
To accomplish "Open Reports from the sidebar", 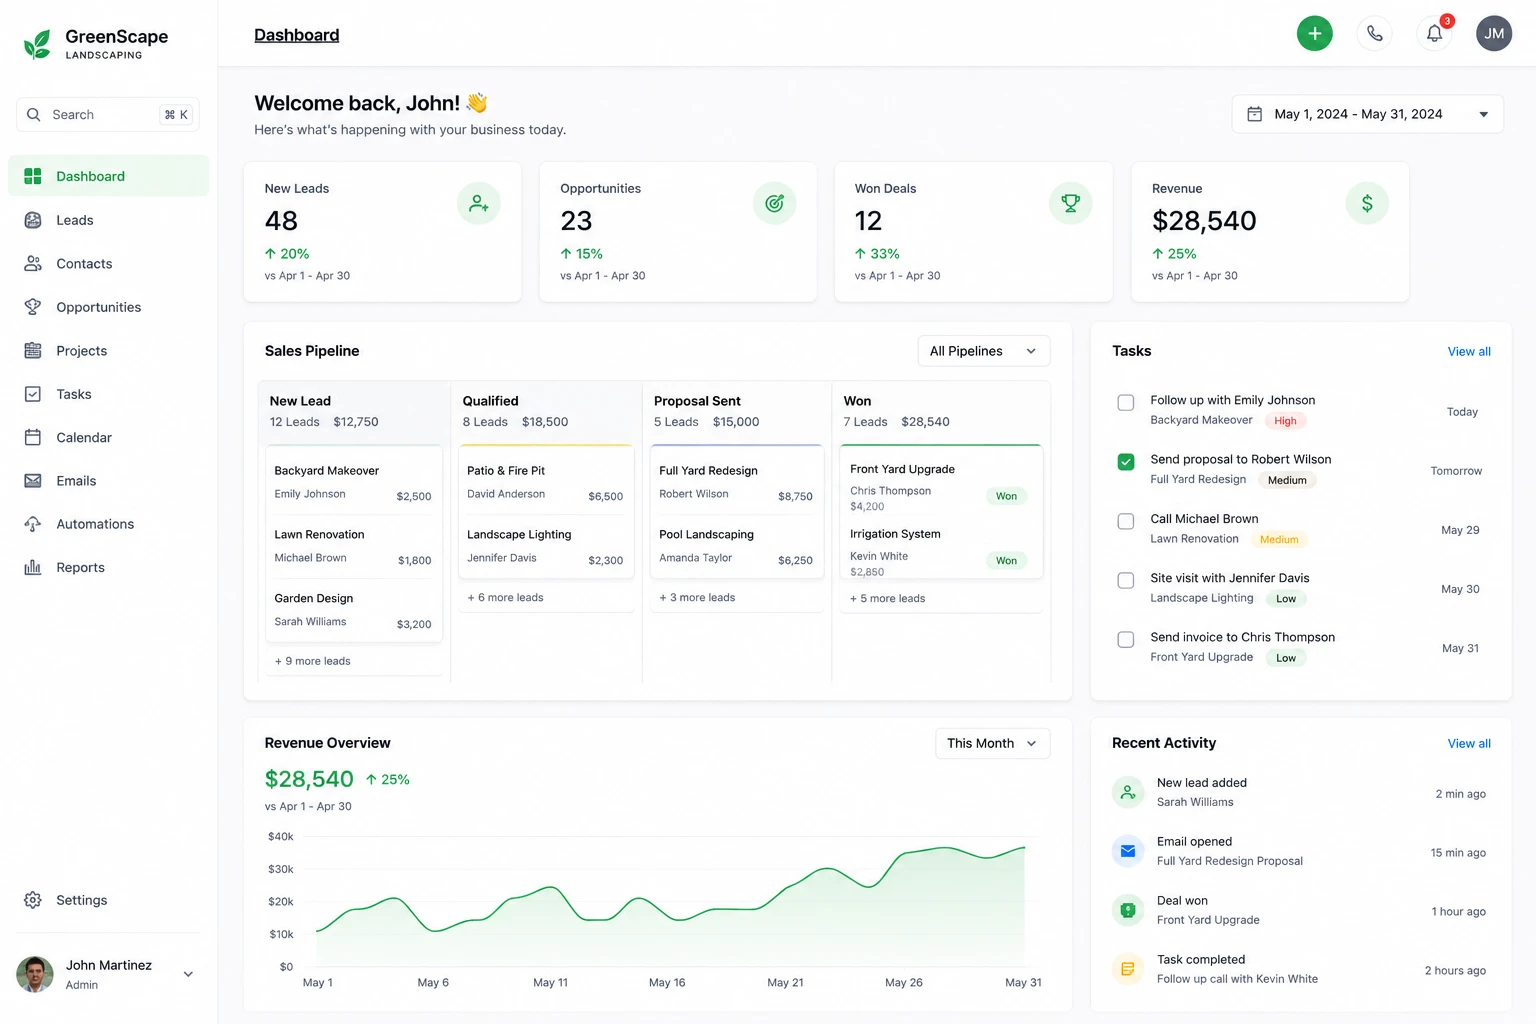I will tap(109, 567).
